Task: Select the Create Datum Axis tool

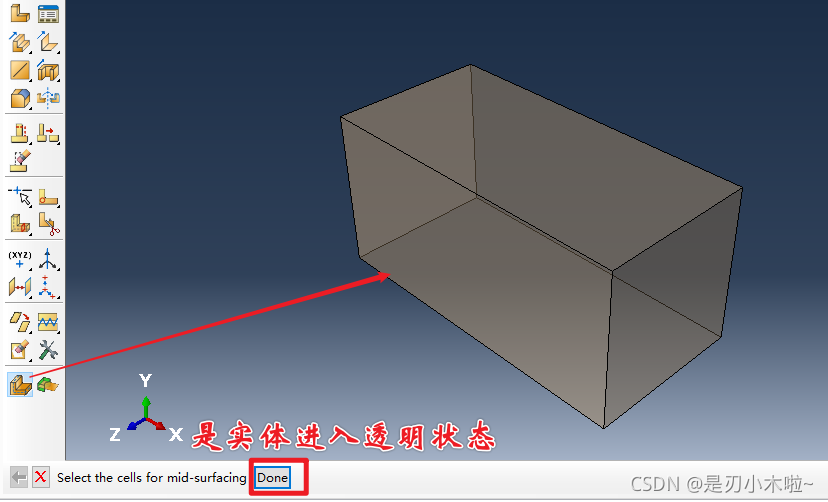Action: point(47,260)
